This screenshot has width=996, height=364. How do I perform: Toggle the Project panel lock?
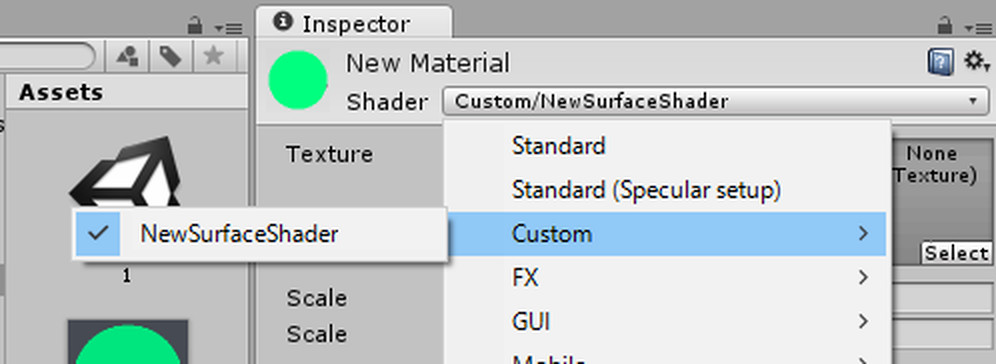click(196, 25)
